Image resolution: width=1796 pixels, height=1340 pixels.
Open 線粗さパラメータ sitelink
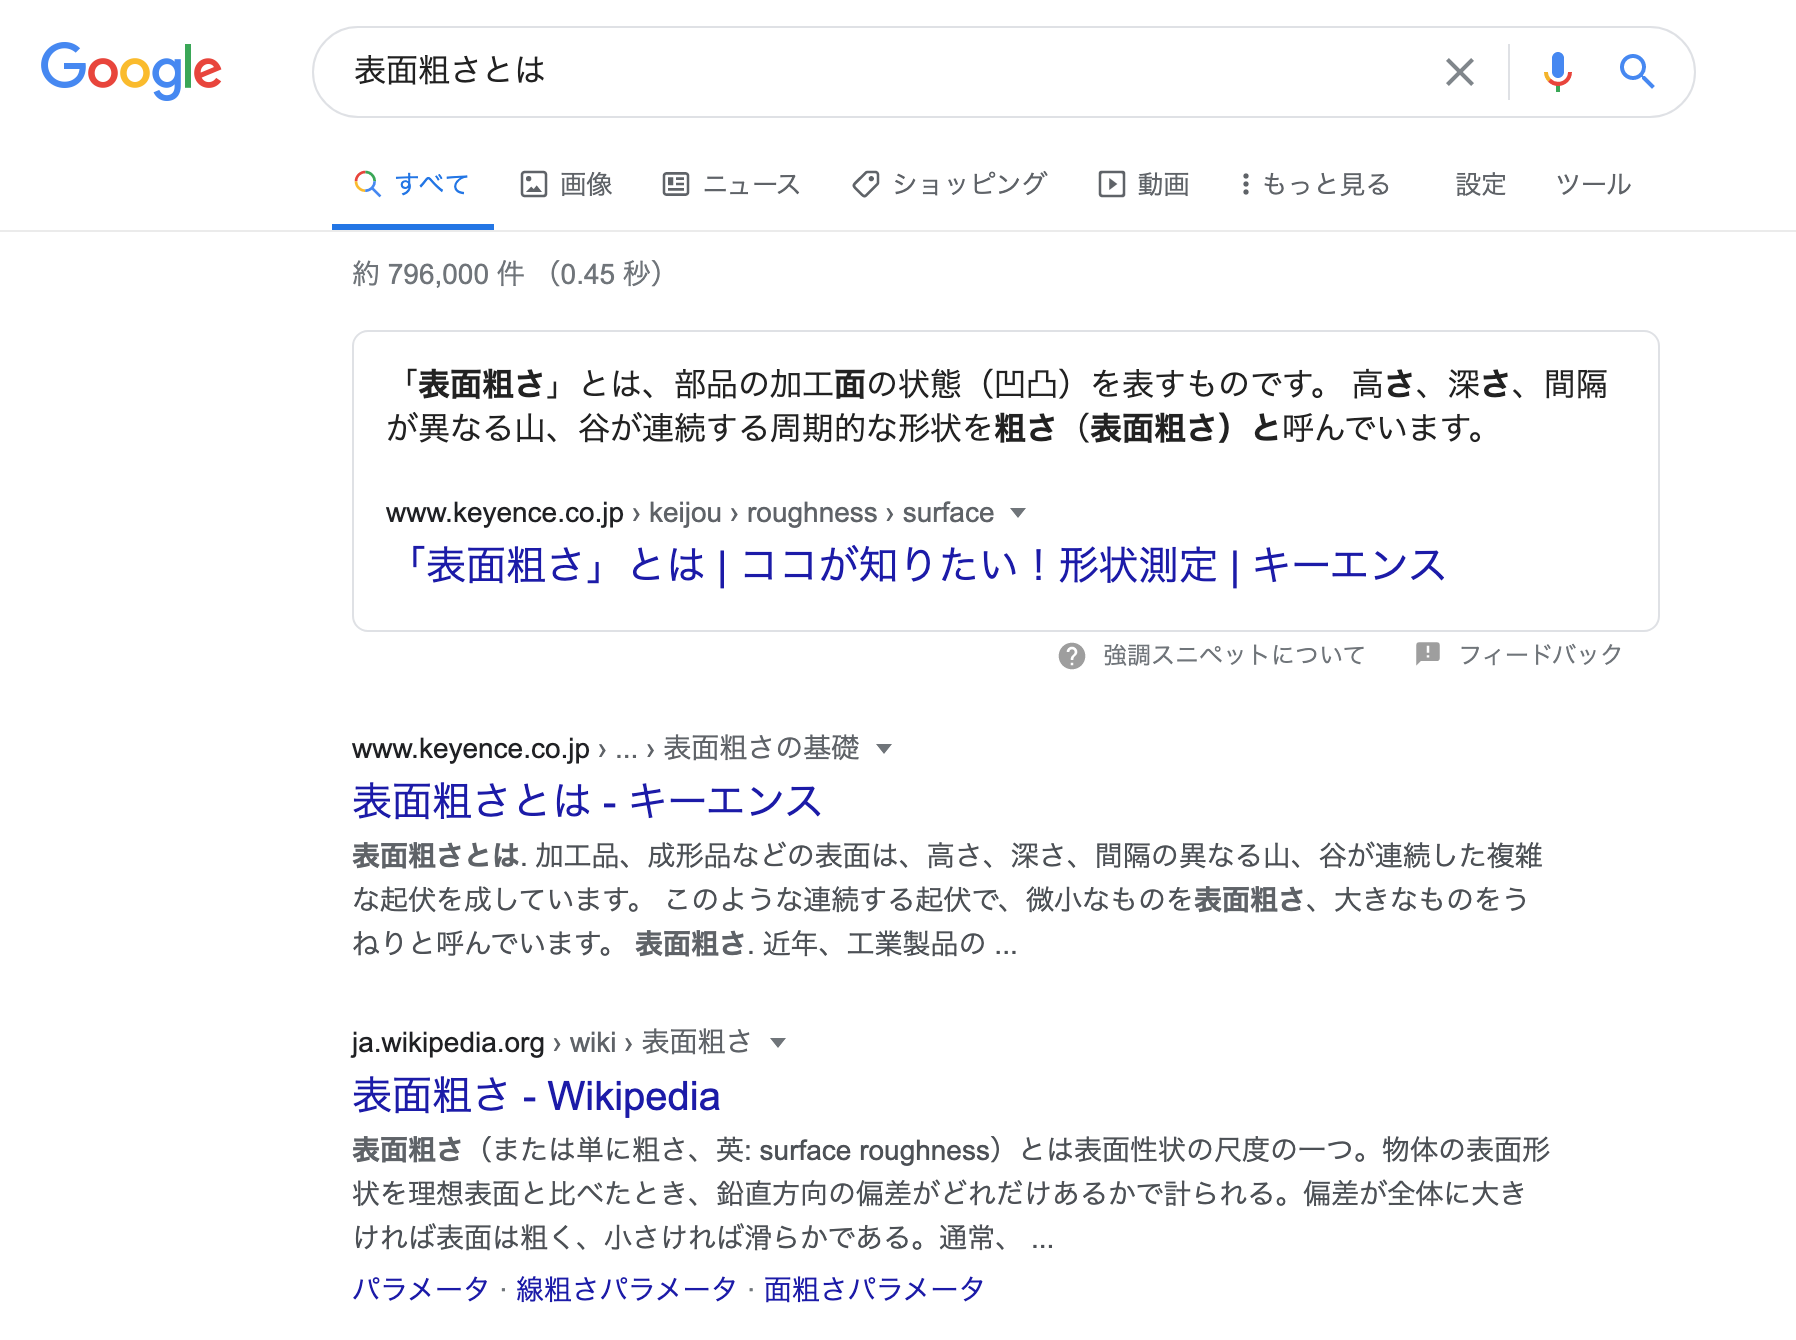pyautogui.click(x=627, y=1289)
